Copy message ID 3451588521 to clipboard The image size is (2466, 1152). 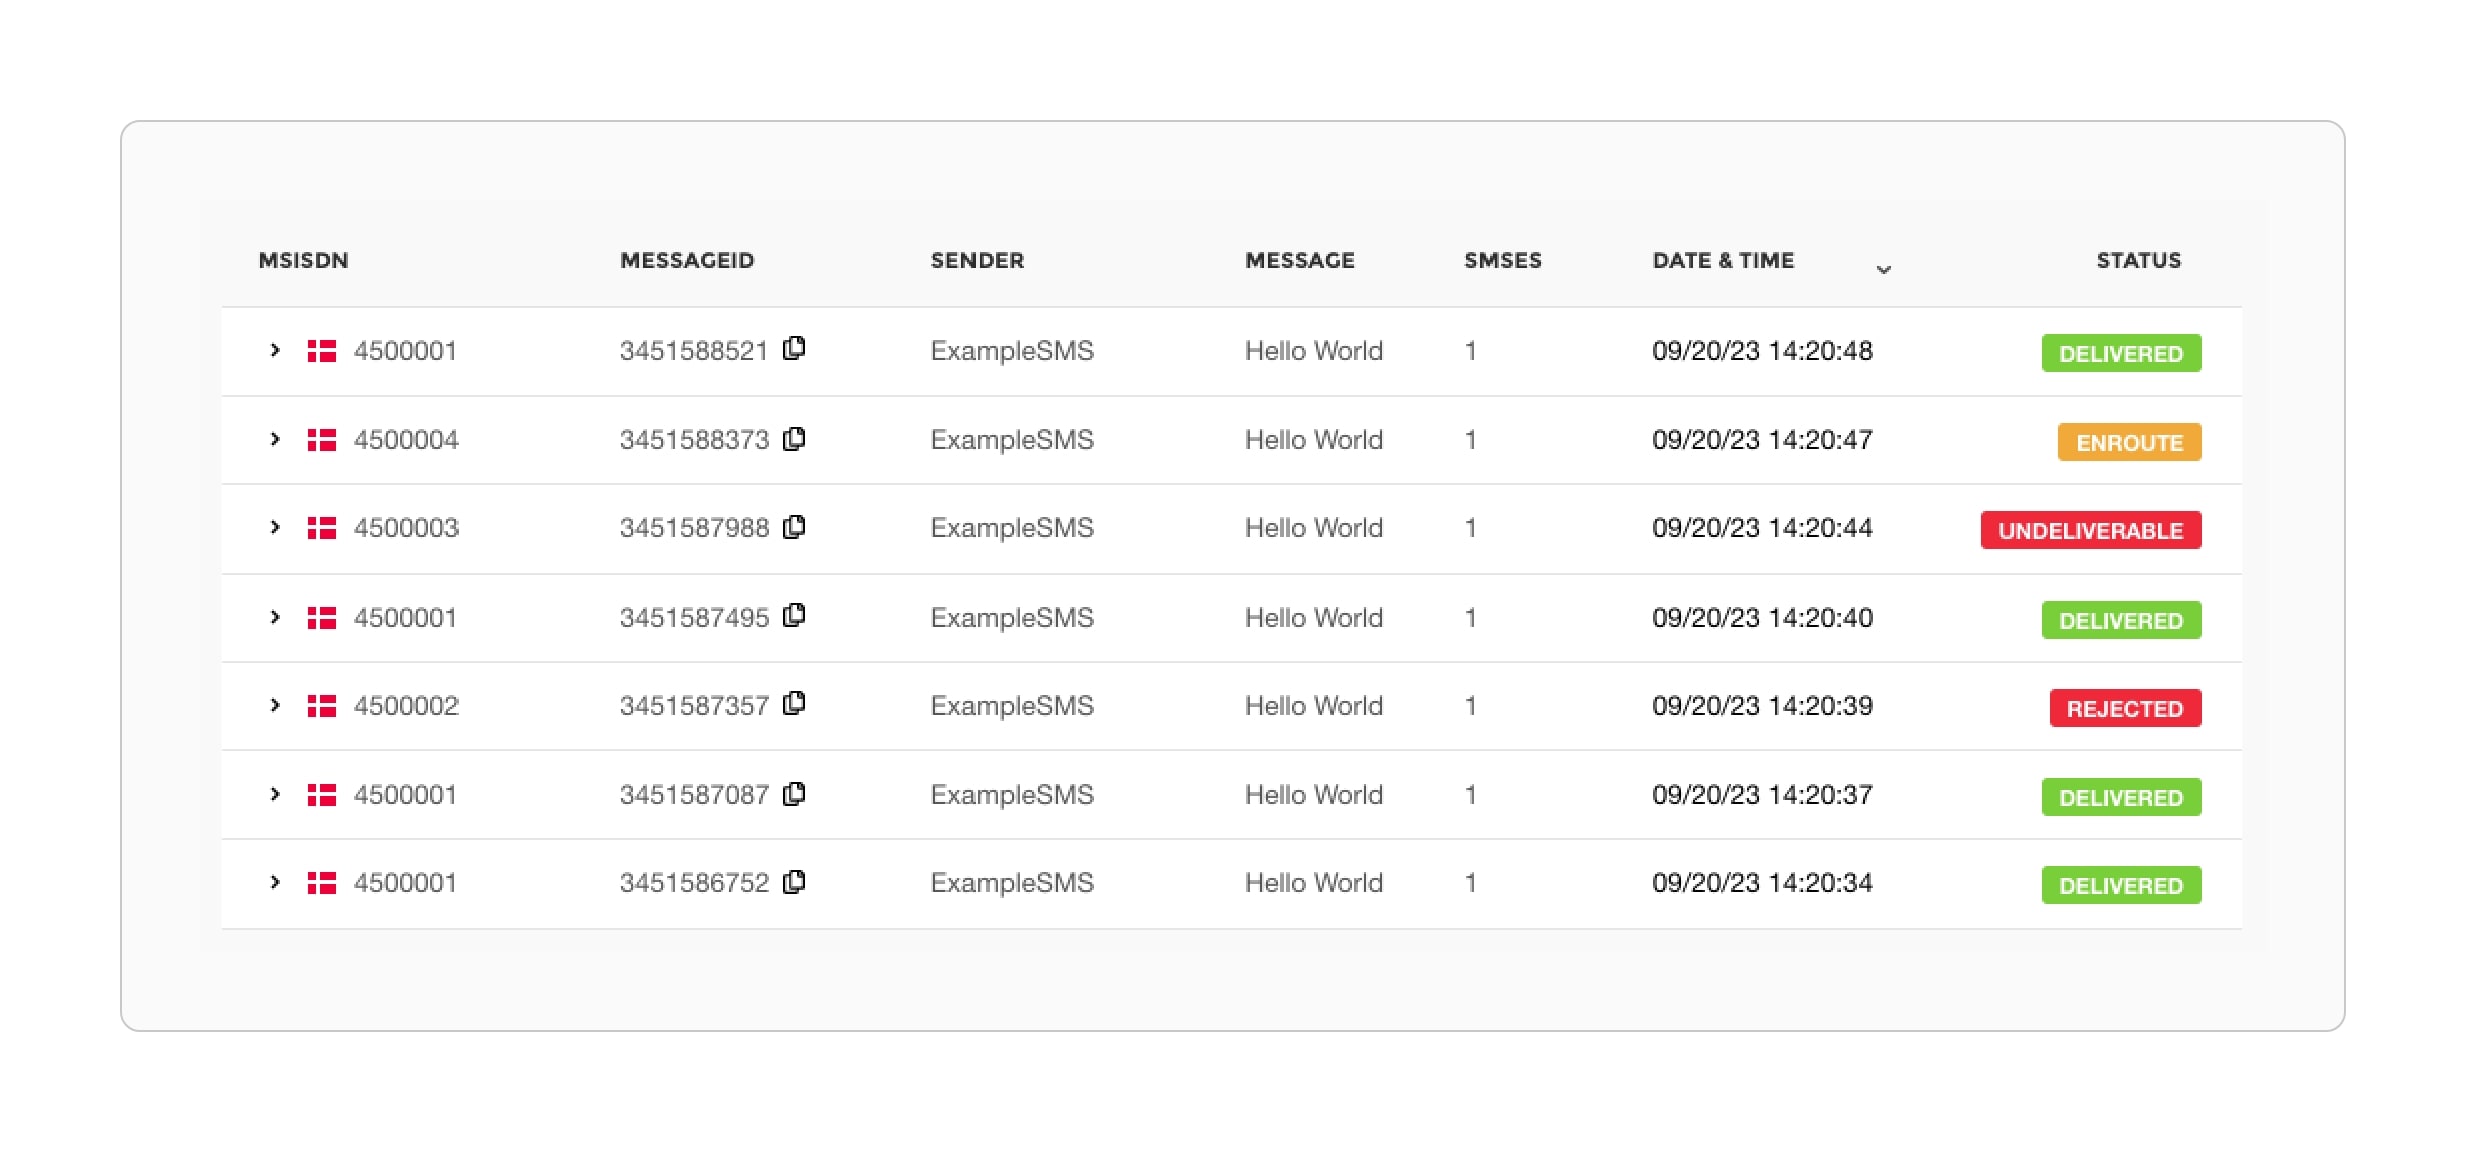[x=794, y=350]
